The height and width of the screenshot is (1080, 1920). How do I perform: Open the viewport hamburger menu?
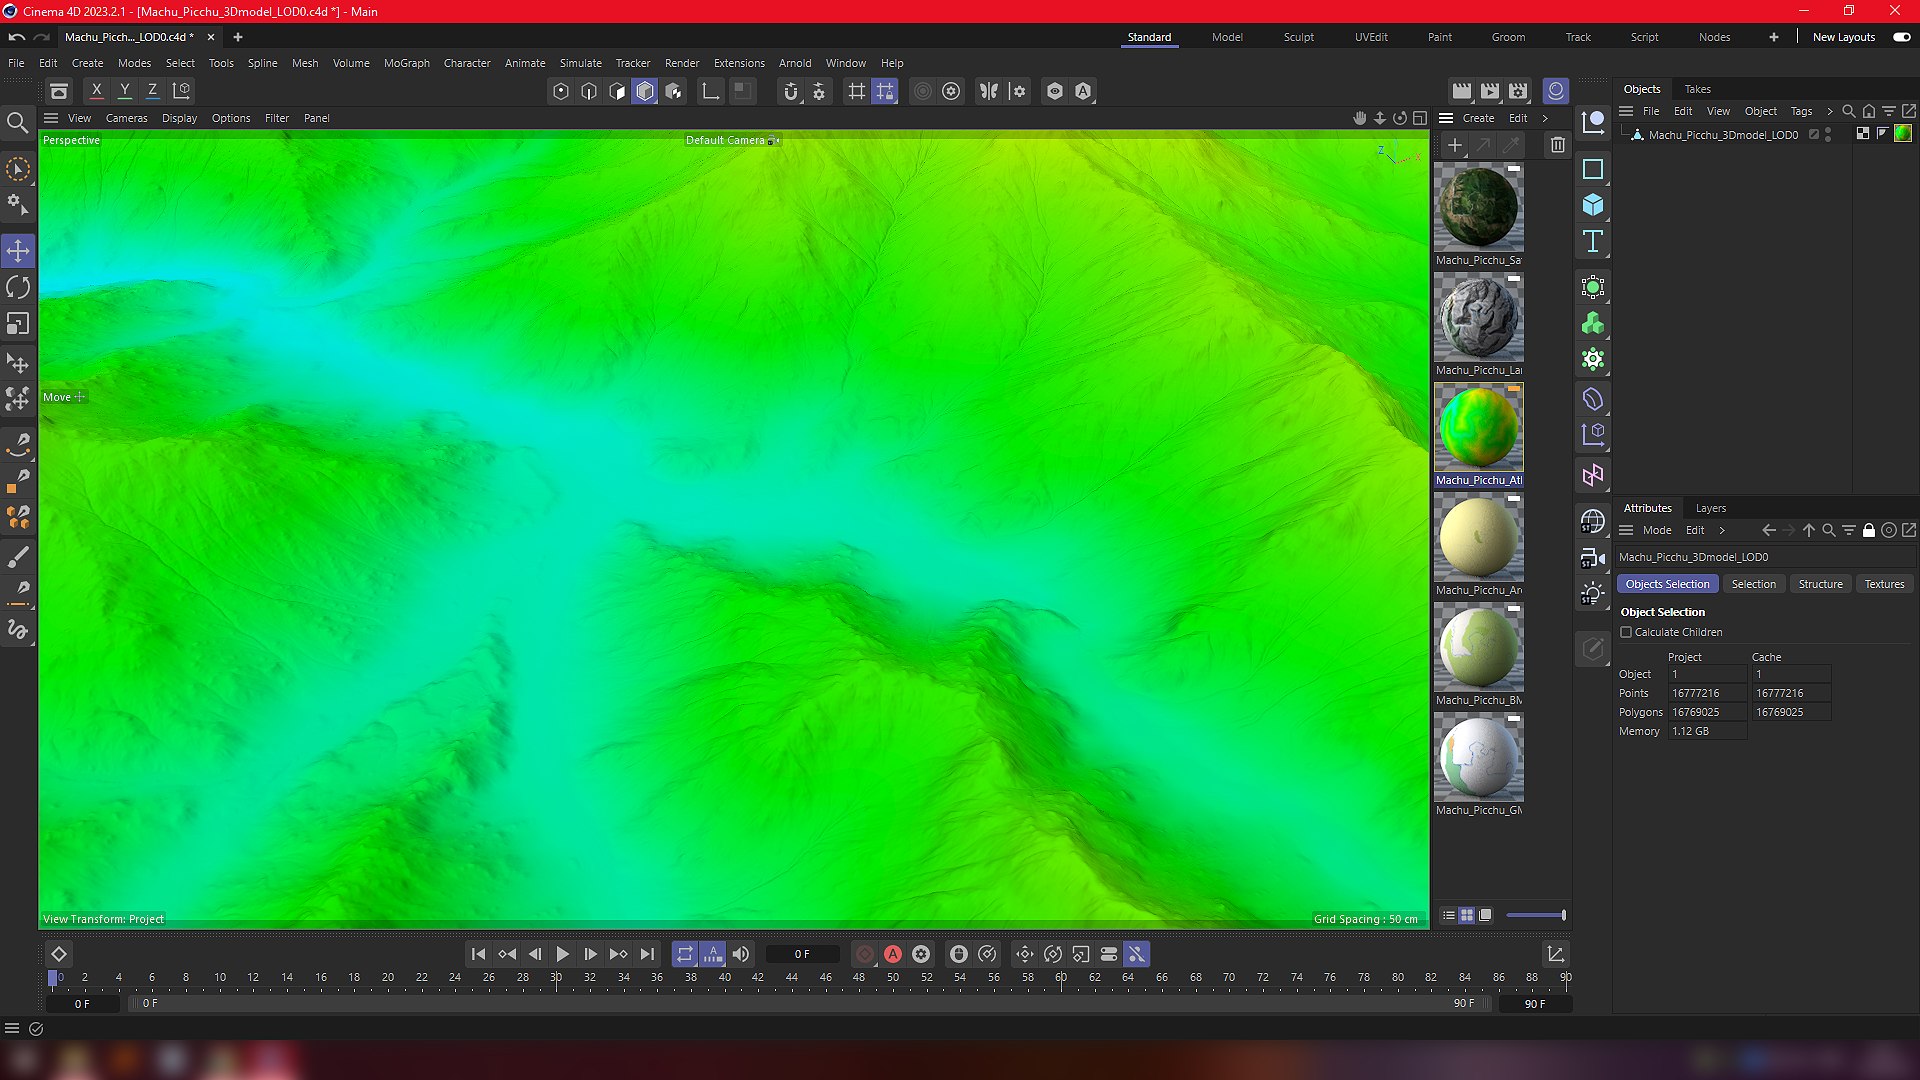[51, 118]
